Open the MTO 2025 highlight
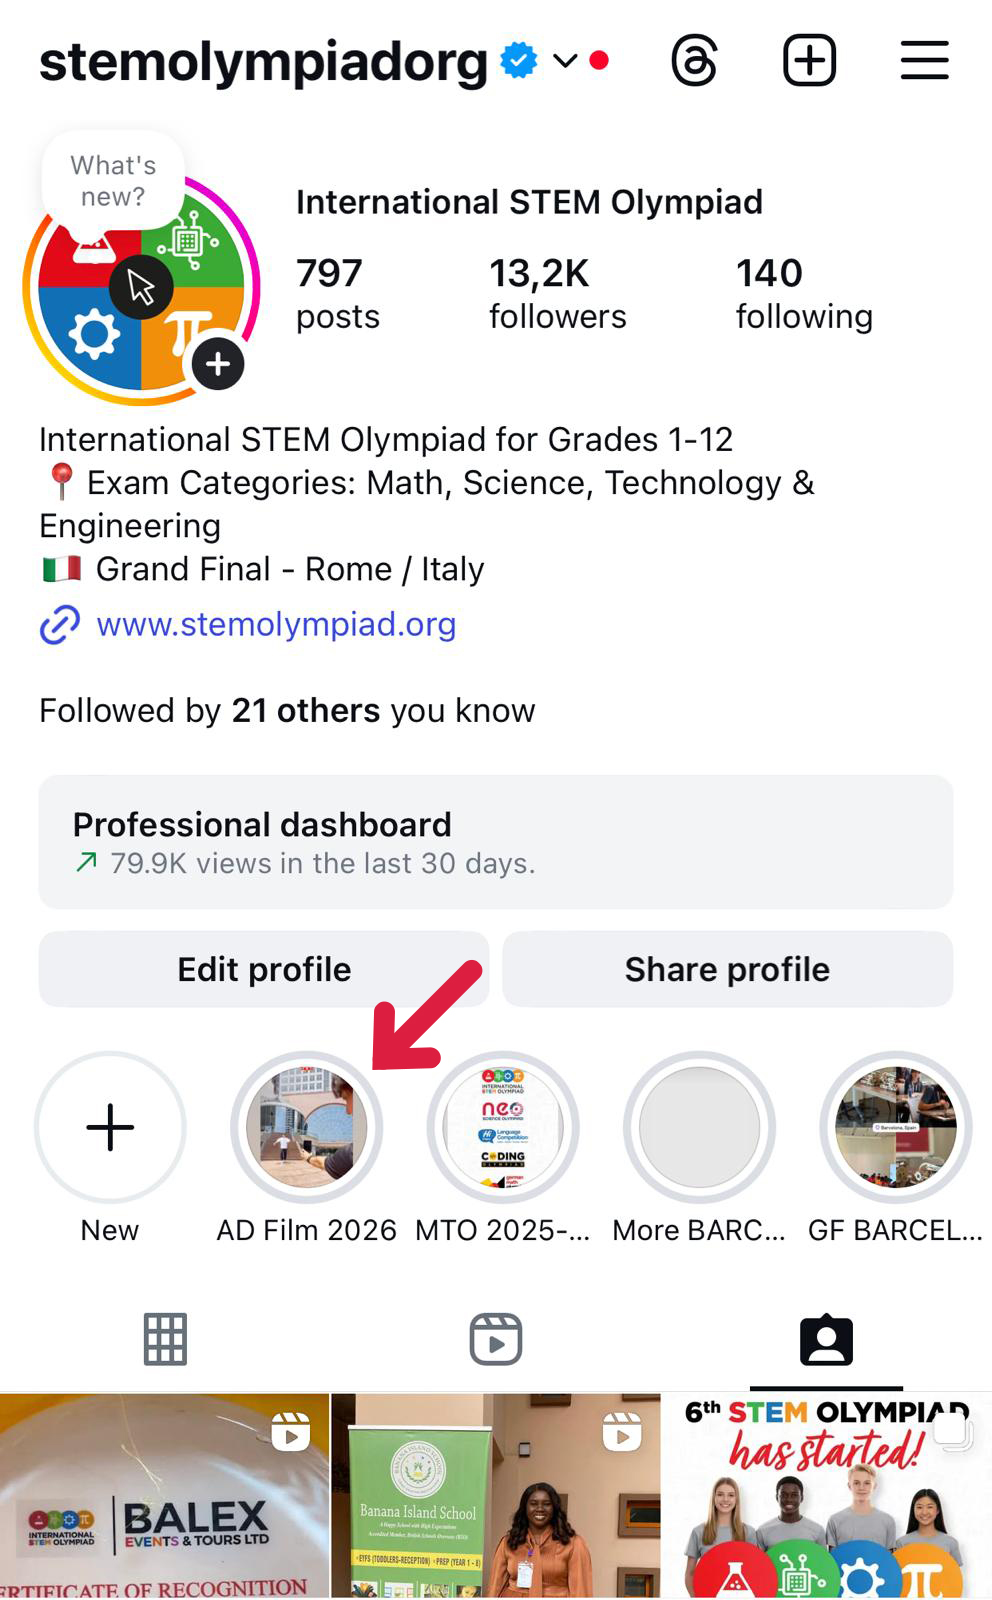 503,1127
